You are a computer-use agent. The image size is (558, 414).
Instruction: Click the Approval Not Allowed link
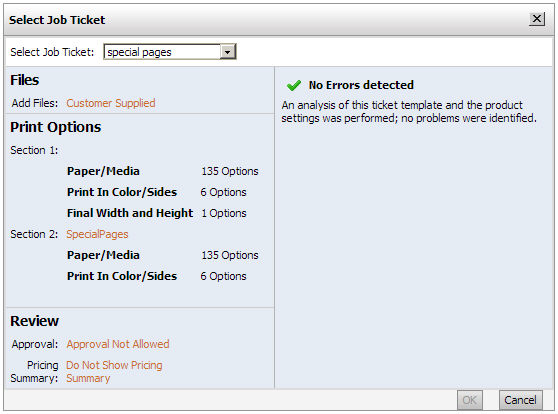(x=118, y=344)
